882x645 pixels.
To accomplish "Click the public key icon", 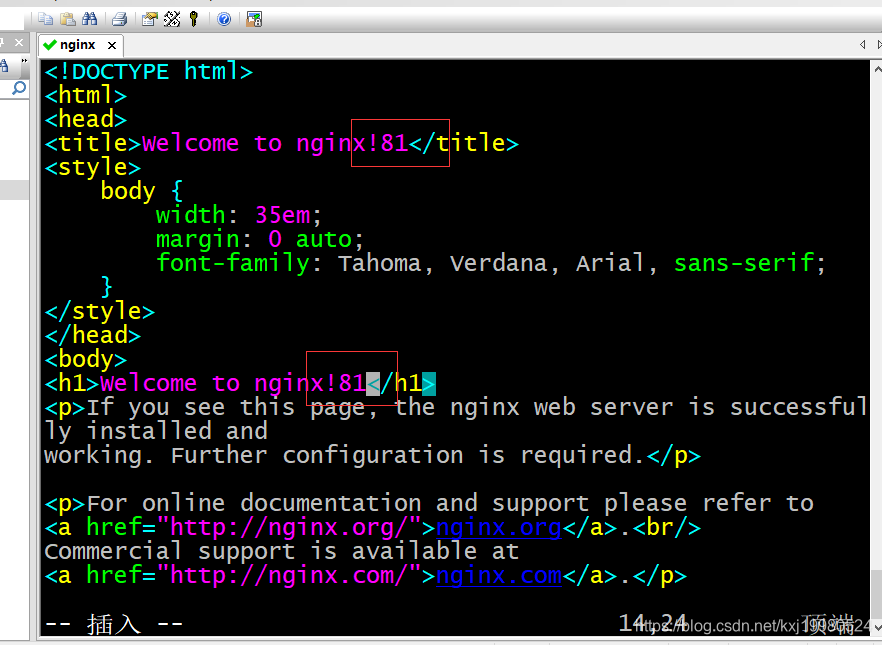I will pyautogui.click(x=194, y=19).
